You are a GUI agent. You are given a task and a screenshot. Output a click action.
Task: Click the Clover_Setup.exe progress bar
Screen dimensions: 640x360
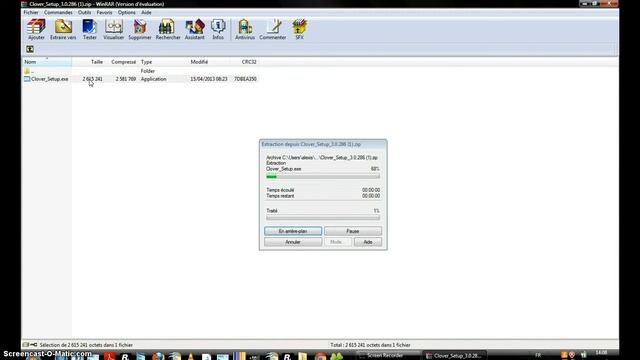323,177
